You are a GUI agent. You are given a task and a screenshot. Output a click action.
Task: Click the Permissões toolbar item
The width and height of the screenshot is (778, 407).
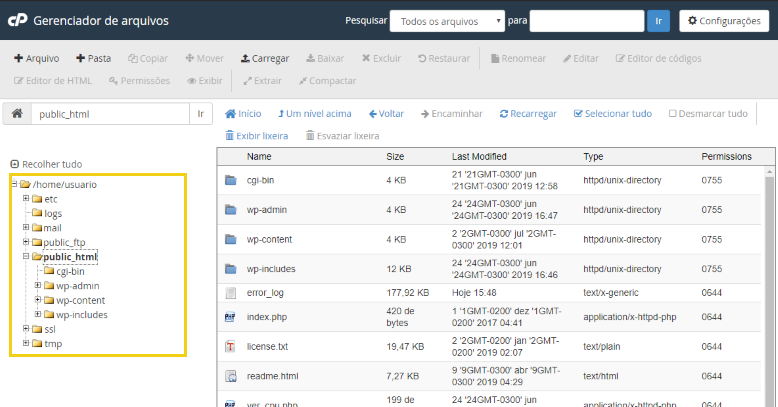pos(139,80)
